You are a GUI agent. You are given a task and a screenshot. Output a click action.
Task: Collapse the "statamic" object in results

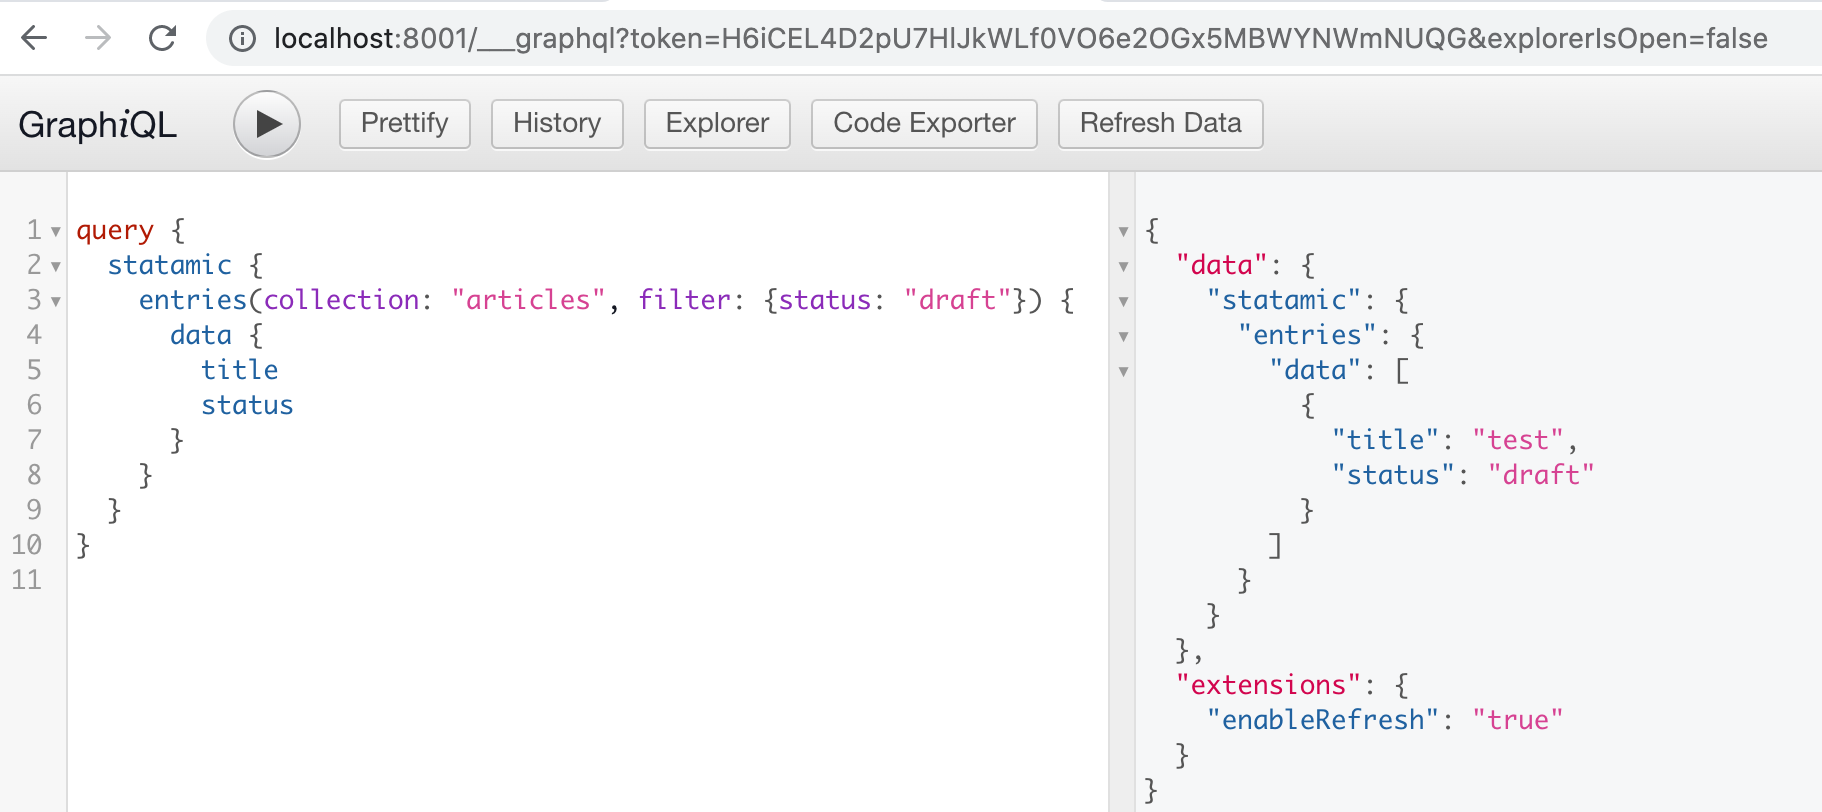pyautogui.click(x=1123, y=302)
